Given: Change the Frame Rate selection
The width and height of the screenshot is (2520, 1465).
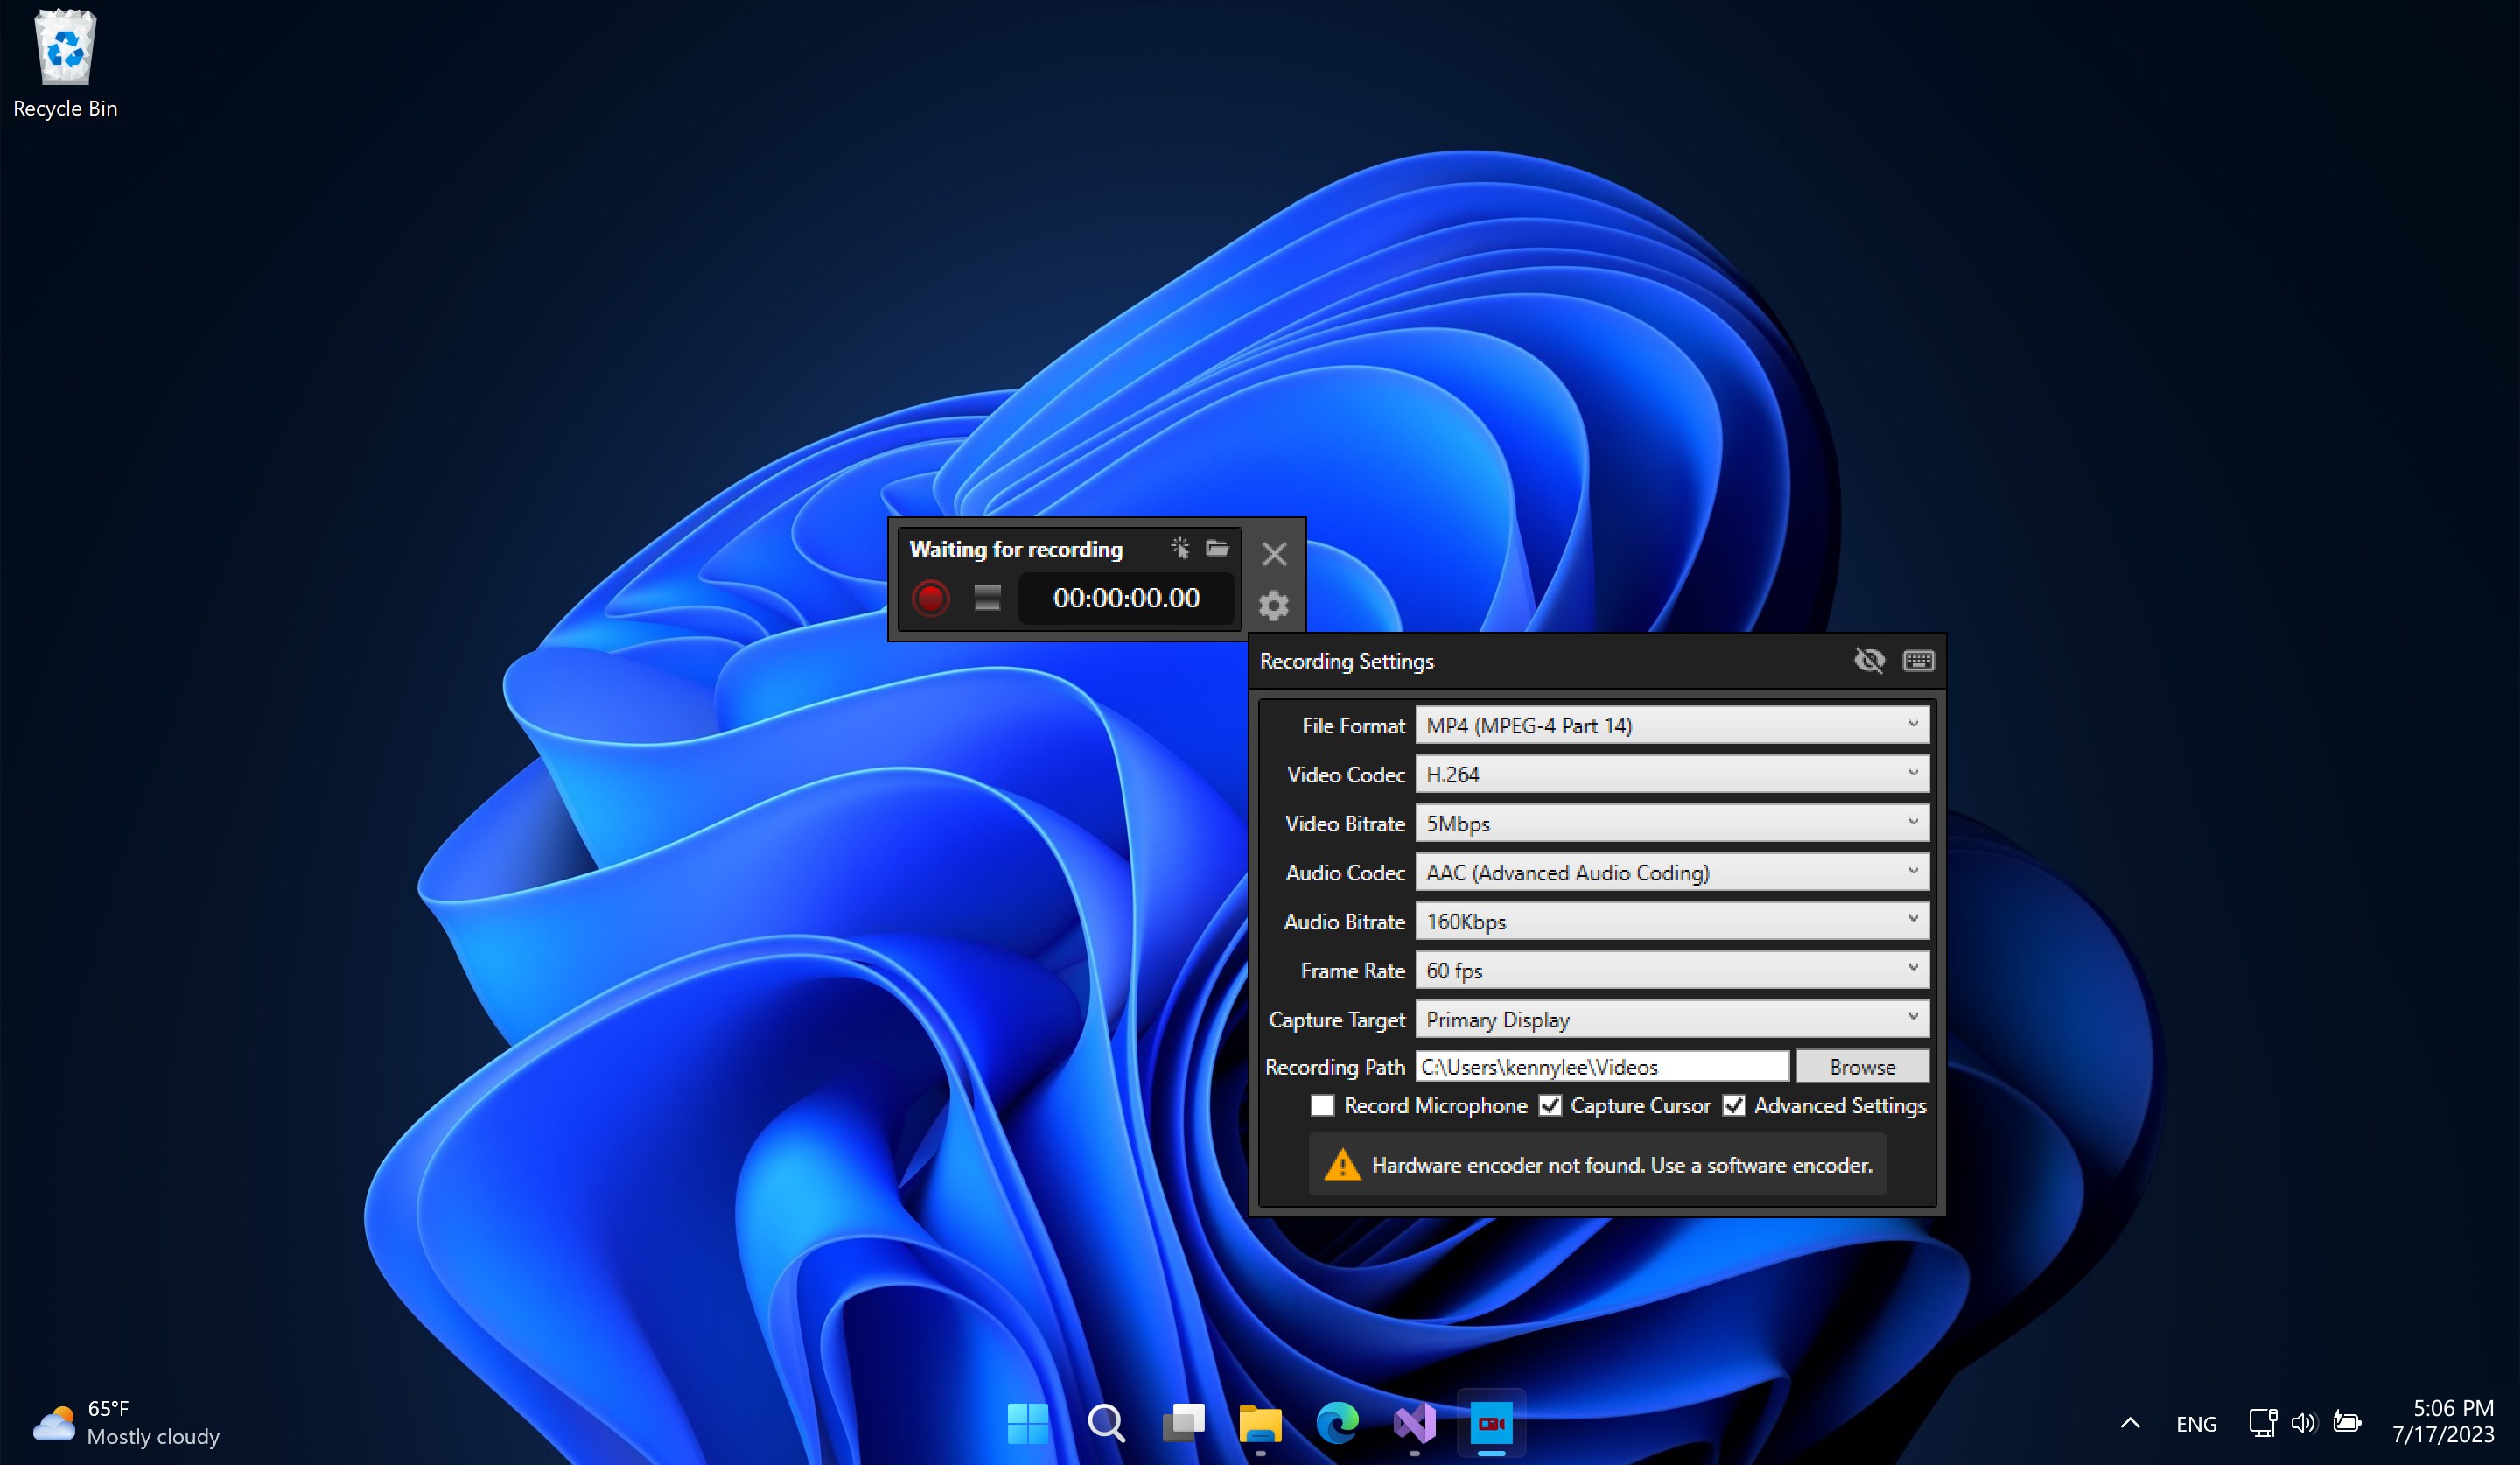Looking at the screenshot, I should pos(1670,970).
